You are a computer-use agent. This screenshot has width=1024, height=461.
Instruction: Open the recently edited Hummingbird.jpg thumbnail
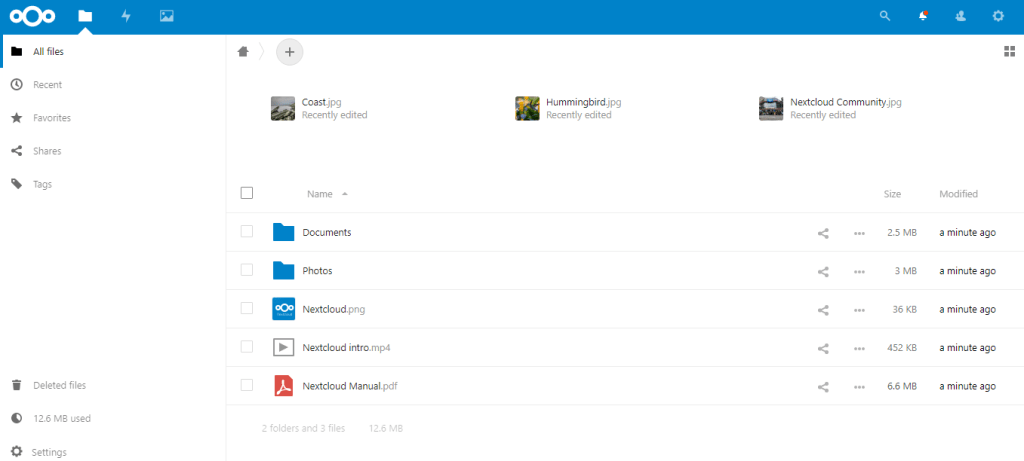tap(527, 108)
